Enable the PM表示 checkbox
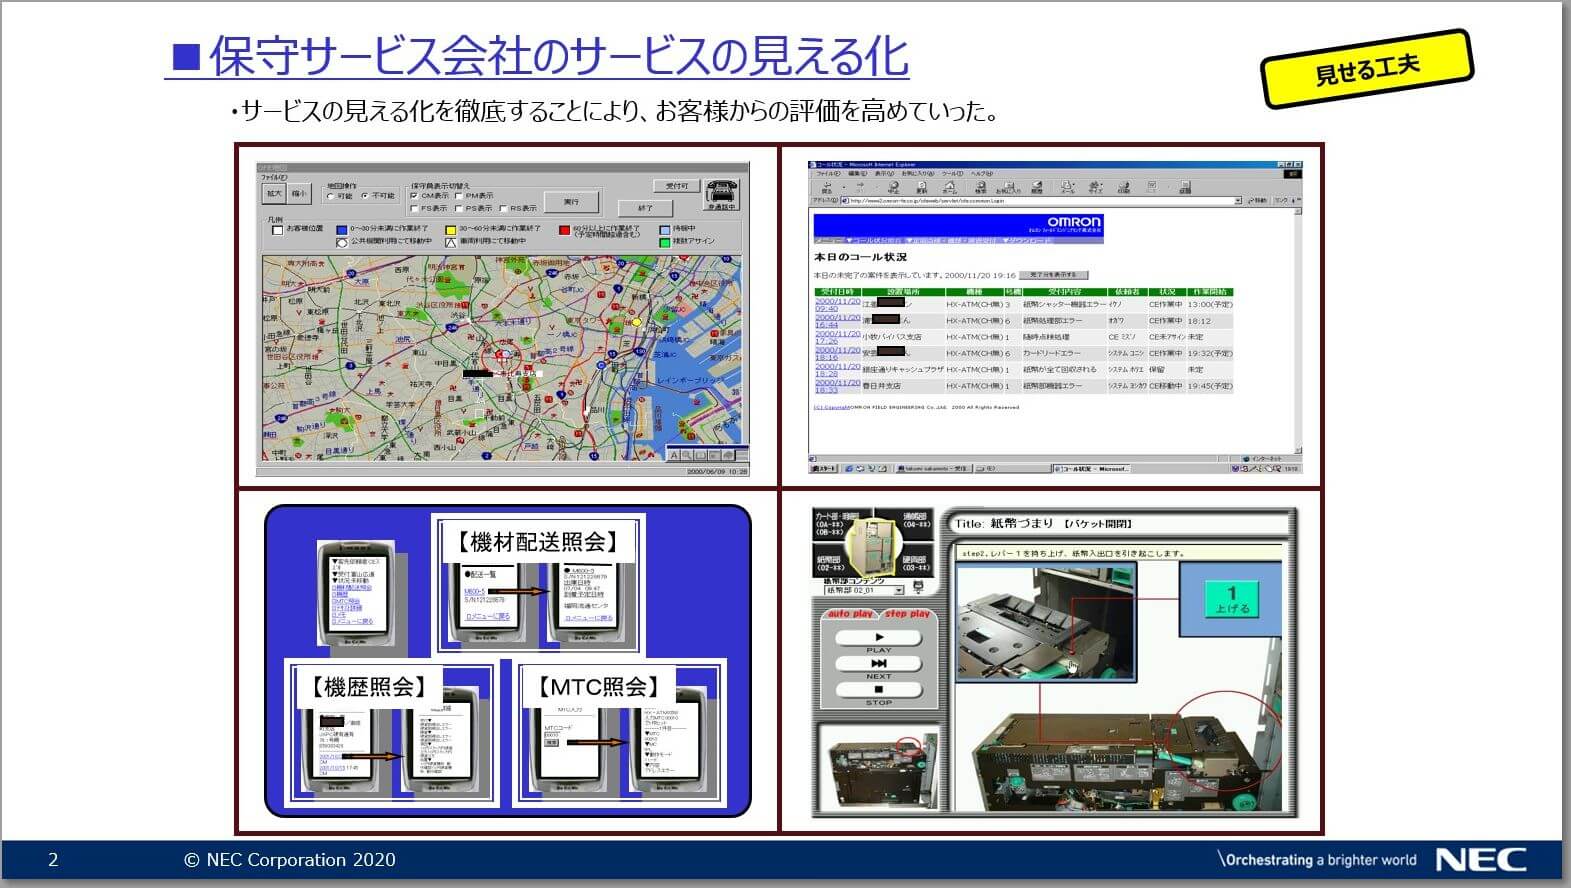The height and width of the screenshot is (888, 1571). 459,196
